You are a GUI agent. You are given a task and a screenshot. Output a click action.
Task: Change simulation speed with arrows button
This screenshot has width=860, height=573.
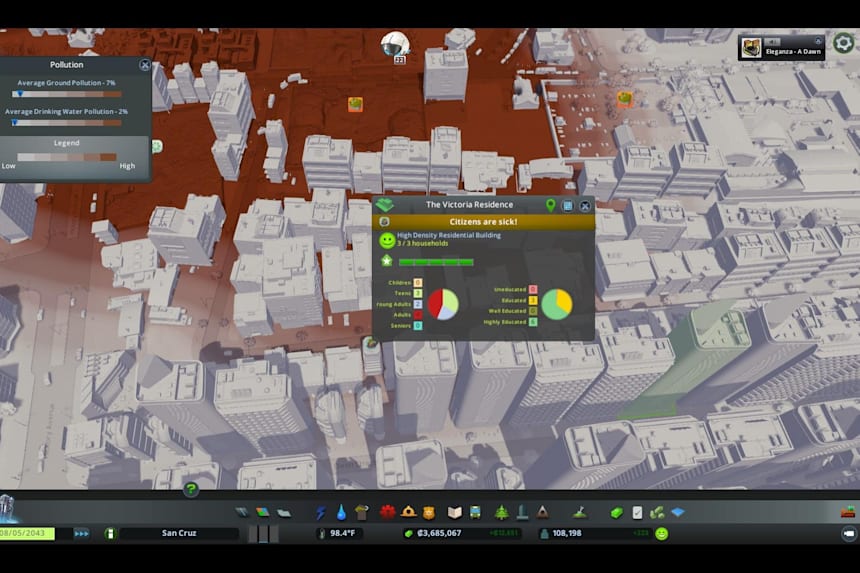tap(81, 534)
